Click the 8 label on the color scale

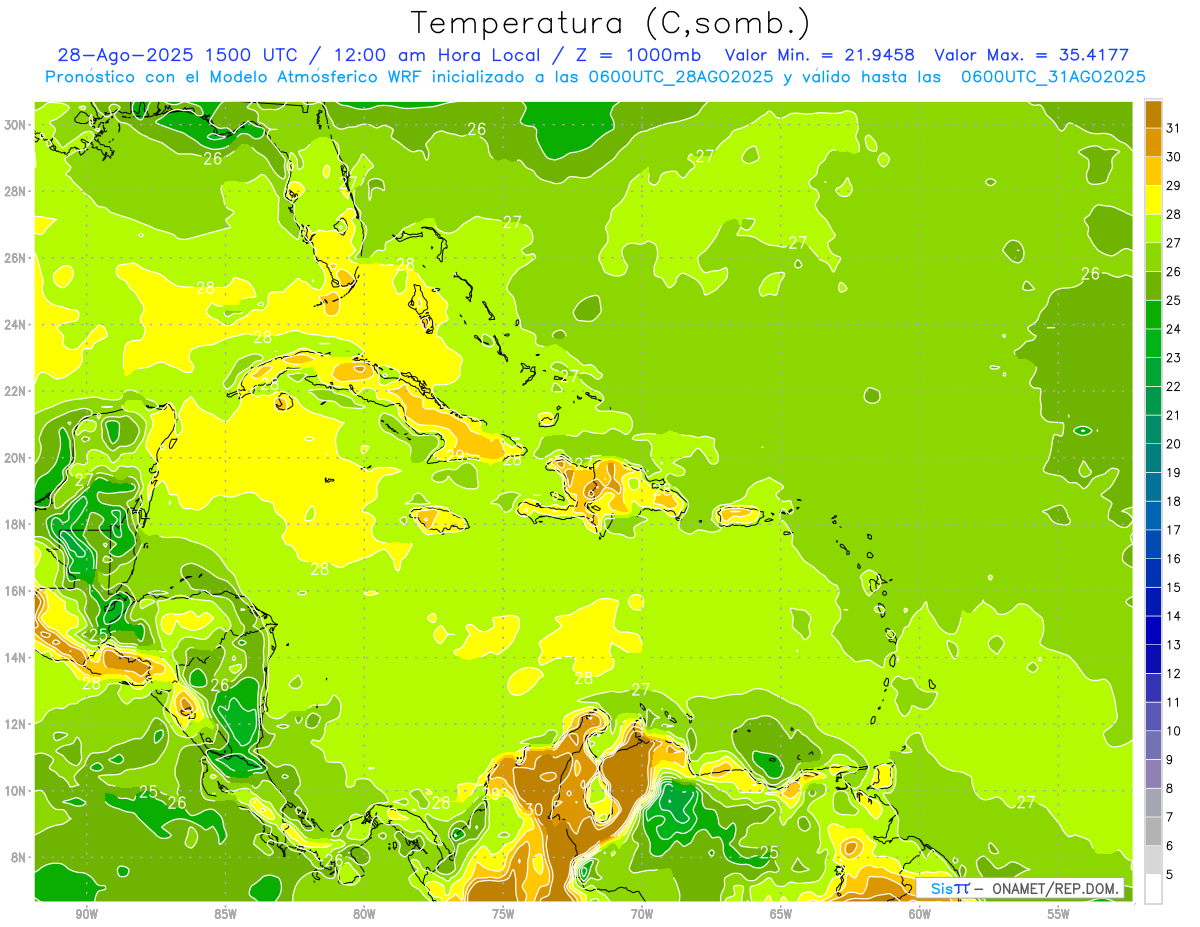(1170, 788)
